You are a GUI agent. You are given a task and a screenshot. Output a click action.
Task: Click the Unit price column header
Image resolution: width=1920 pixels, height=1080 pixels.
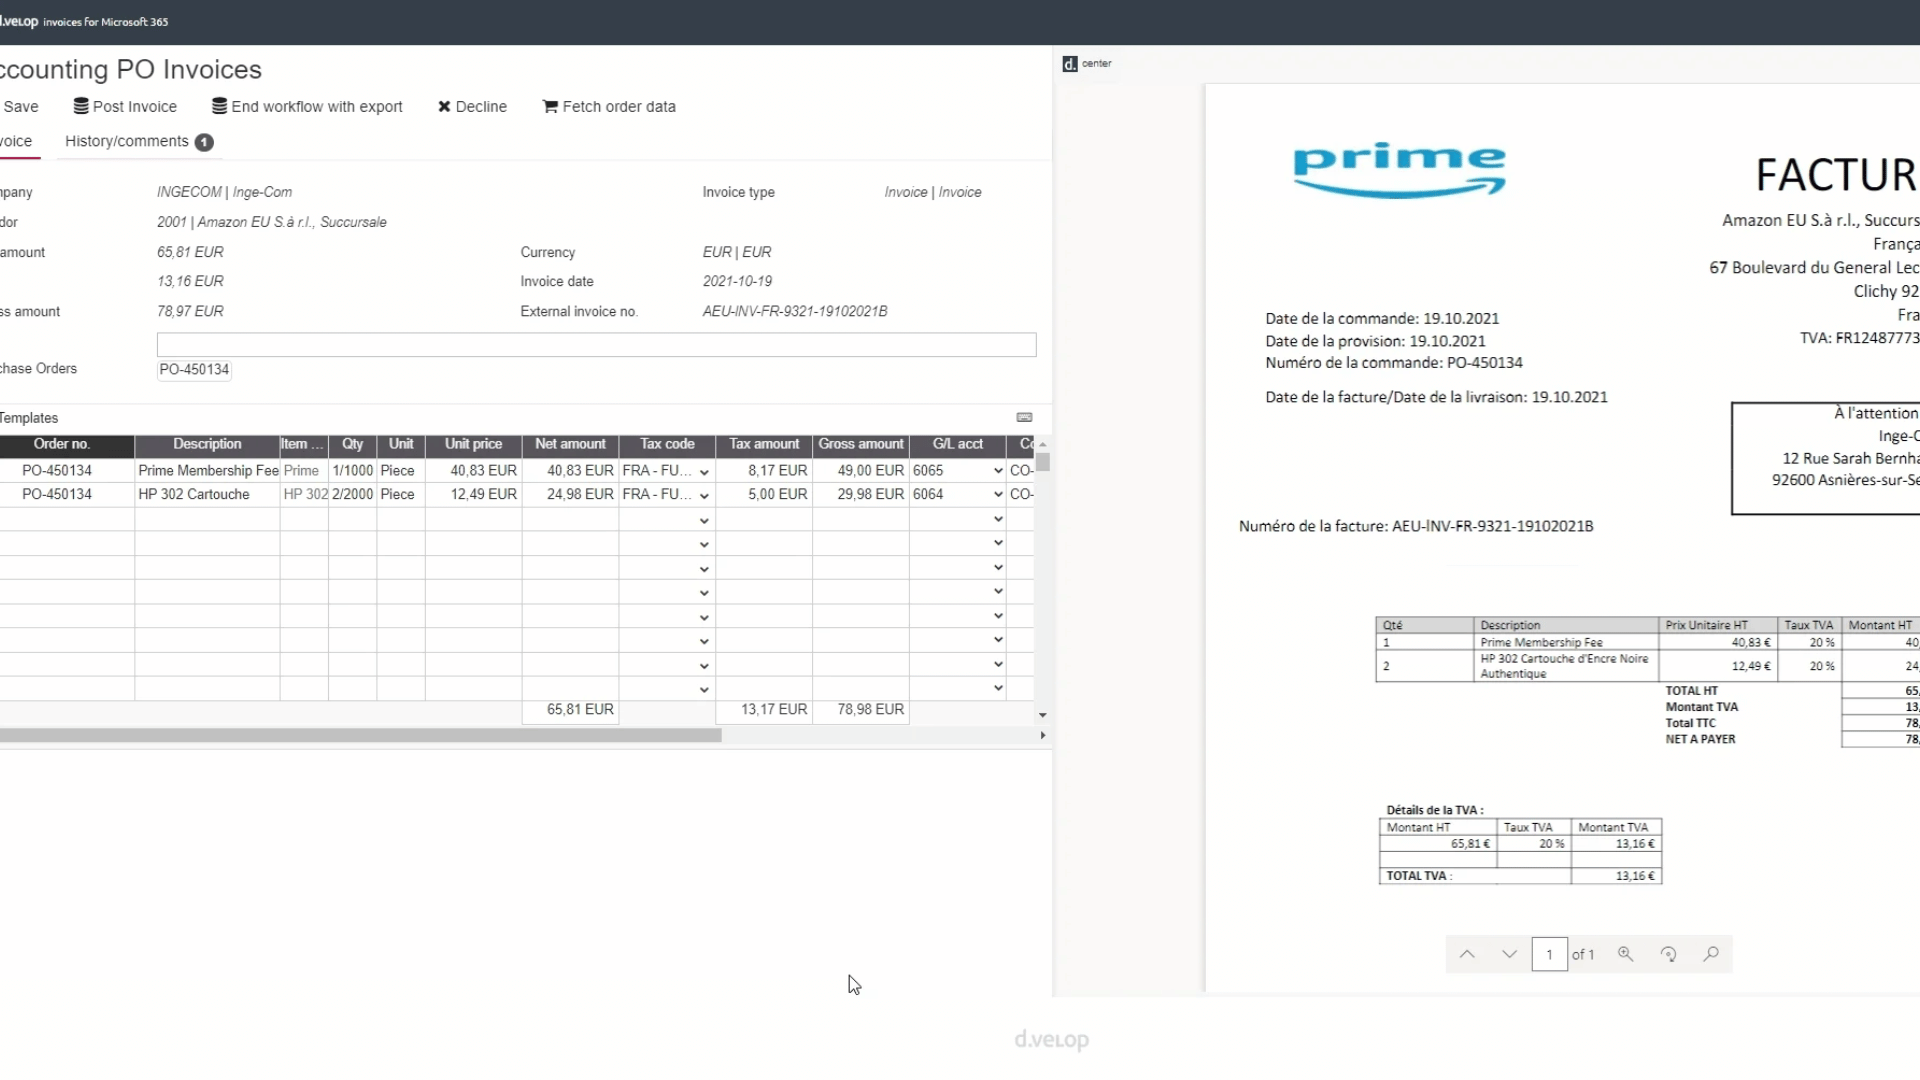[x=473, y=444]
